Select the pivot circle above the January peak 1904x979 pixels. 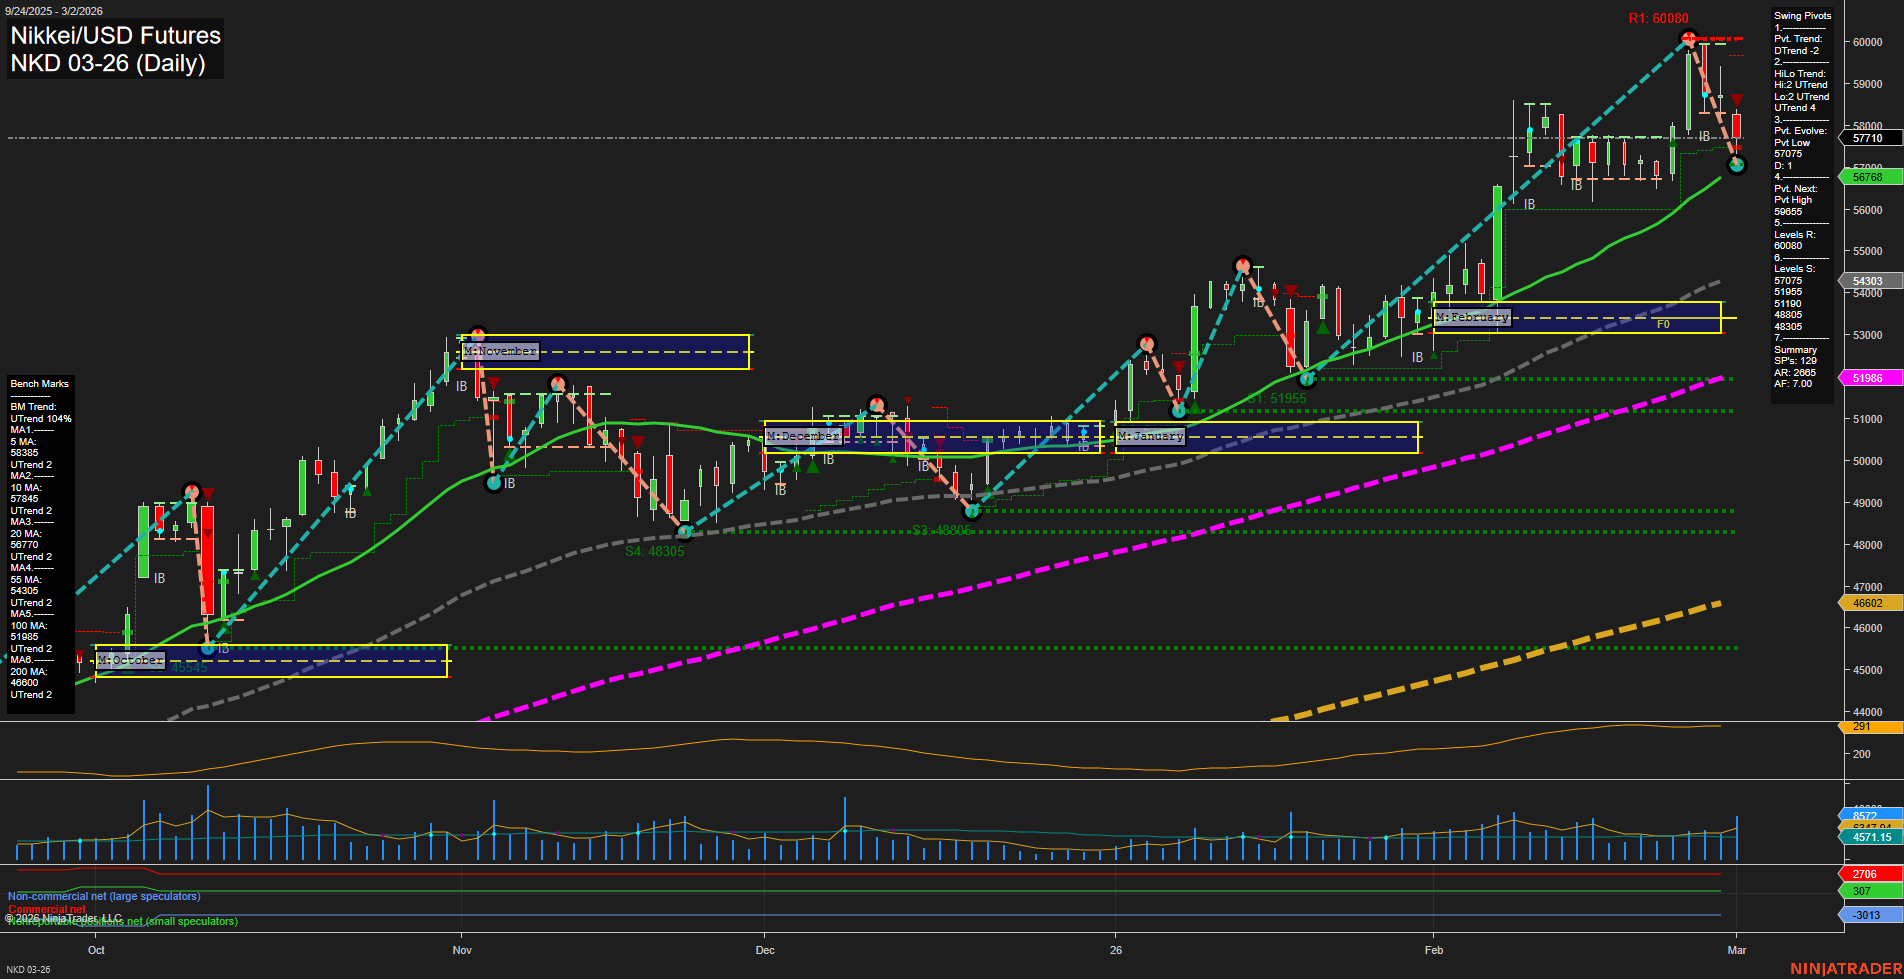click(x=1243, y=265)
